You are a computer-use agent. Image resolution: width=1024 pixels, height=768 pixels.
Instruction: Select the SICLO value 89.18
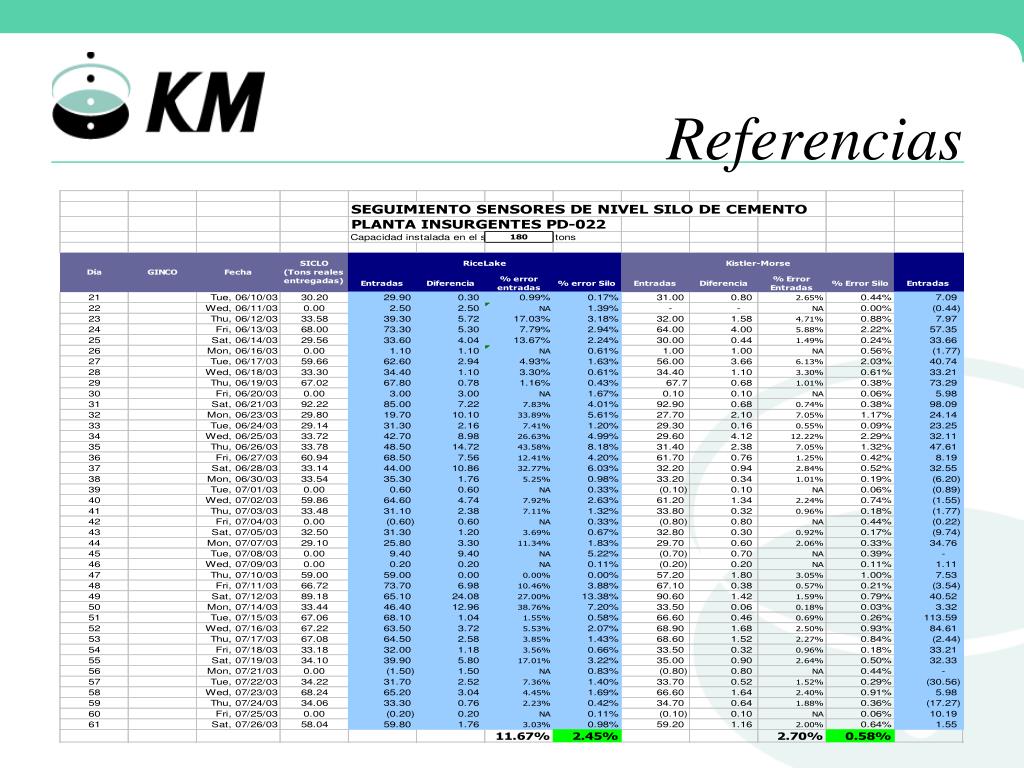314,596
